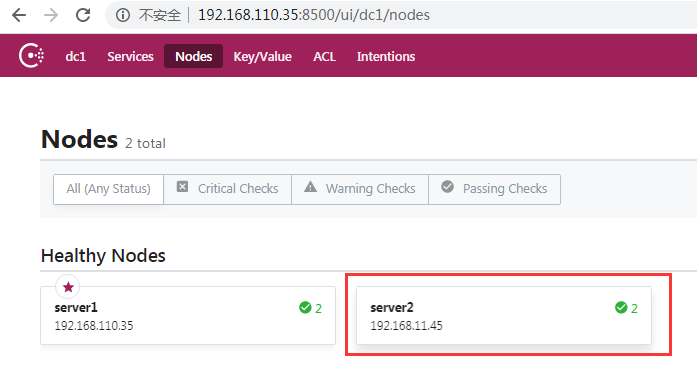Open the server1 node card

188,315
